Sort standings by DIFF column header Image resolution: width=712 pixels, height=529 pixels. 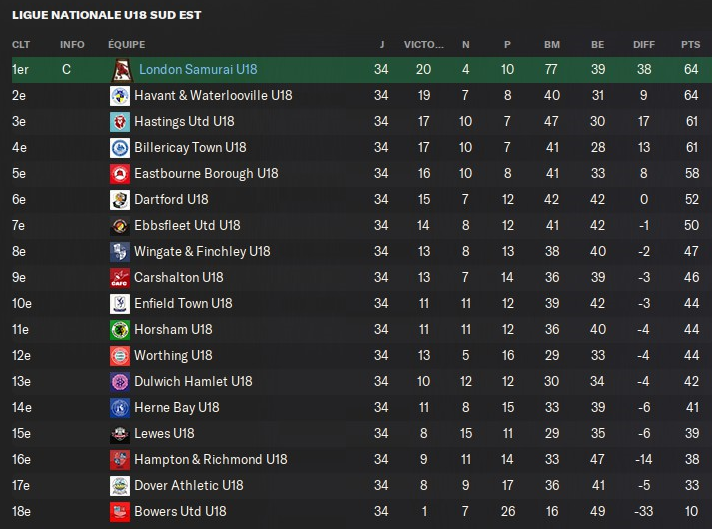tap(644, 44)
